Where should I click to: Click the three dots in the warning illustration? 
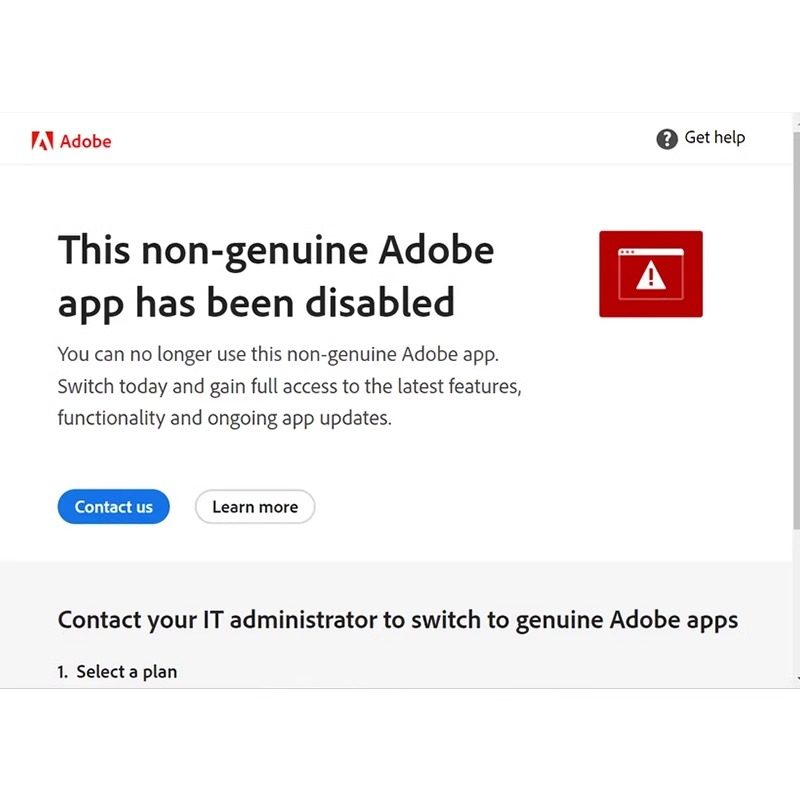coord(628,252)
